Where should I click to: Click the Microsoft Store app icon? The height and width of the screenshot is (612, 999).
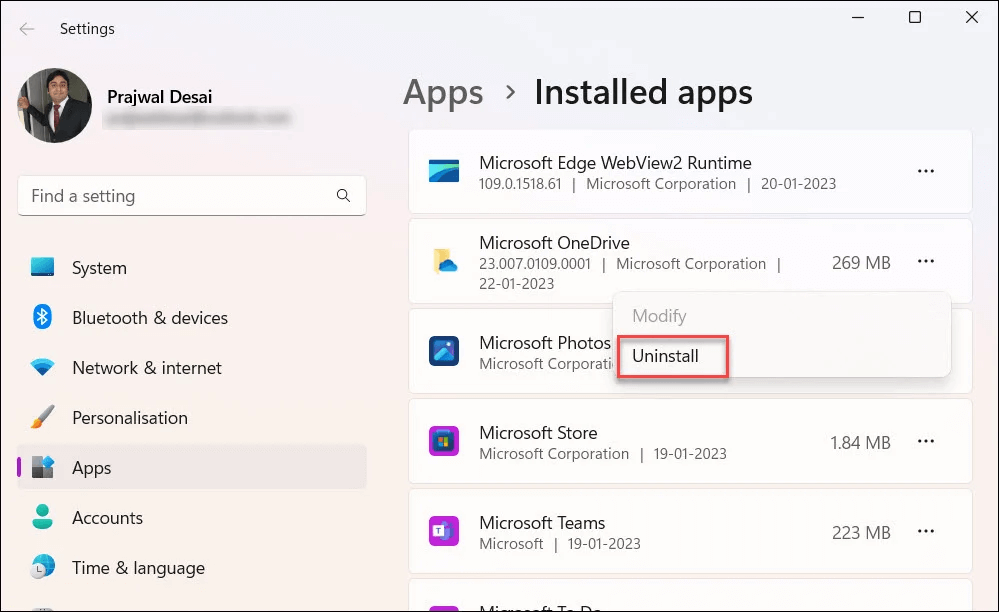(x=443, y=442)
